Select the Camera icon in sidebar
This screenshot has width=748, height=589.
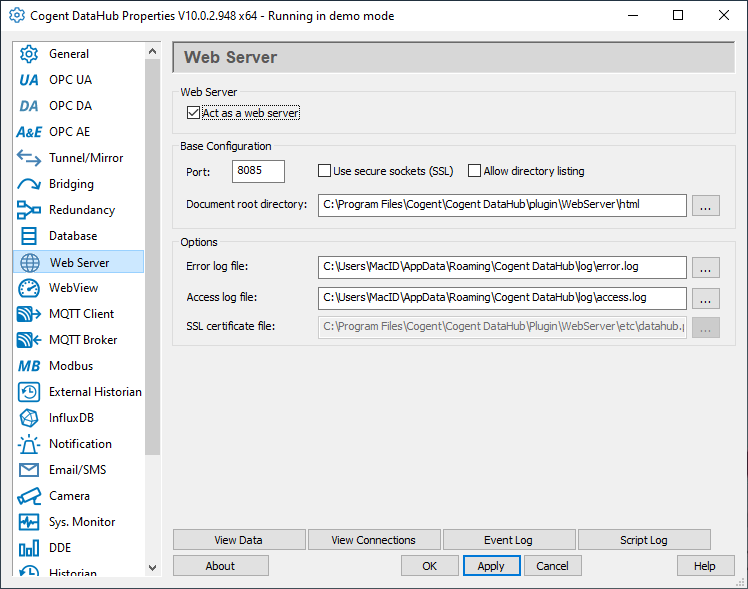(x=29, y=496)
